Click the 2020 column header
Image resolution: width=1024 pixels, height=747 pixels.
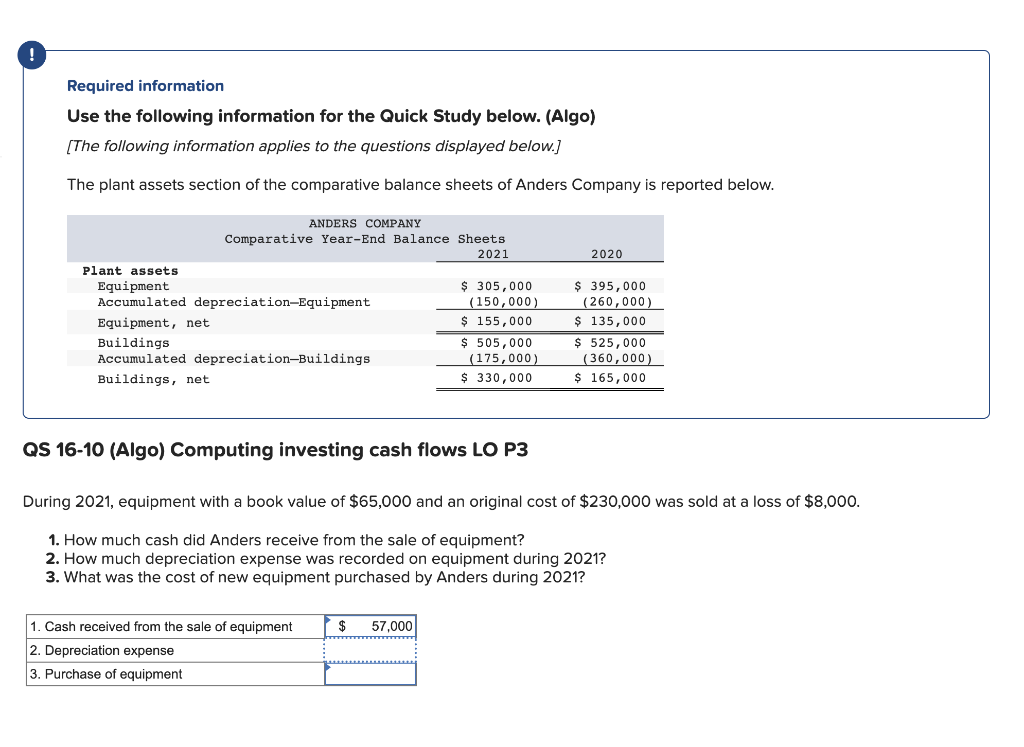pyautogui.click(x=607, y=254)
